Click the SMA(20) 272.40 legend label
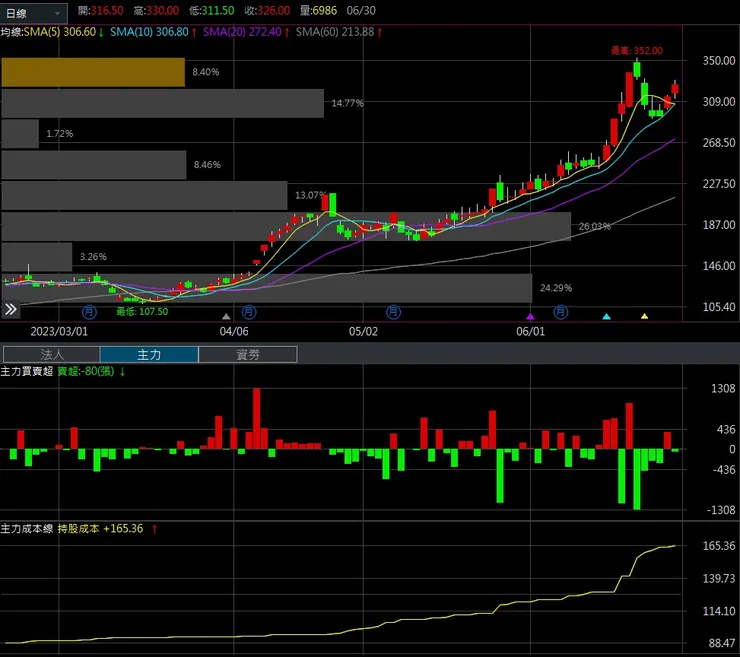Screen dimensions: 740x657 [x=242, y=32]
